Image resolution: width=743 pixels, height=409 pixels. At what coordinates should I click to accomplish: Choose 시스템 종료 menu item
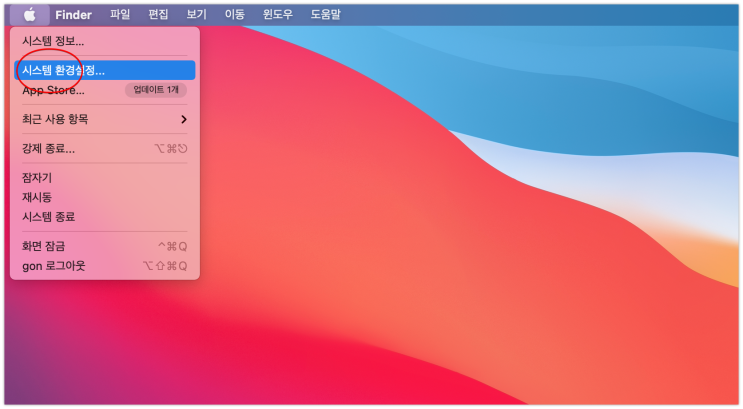click(x=104, y=217)
